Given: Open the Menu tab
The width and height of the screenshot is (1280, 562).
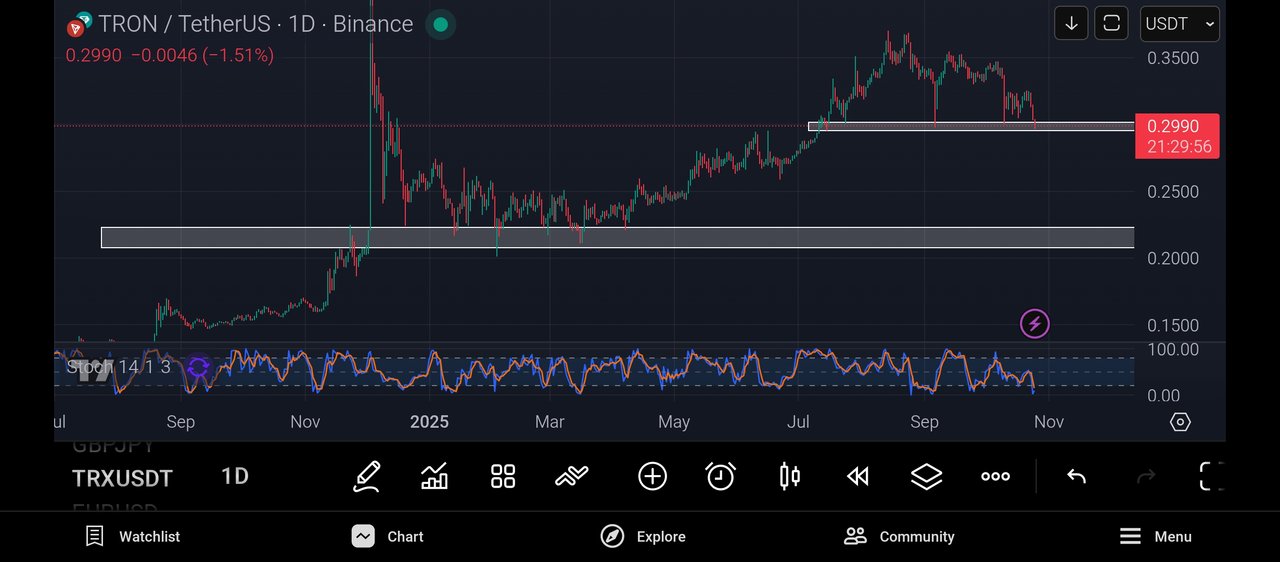Looking at the screenshot, I should click(x=1155, y=537).
